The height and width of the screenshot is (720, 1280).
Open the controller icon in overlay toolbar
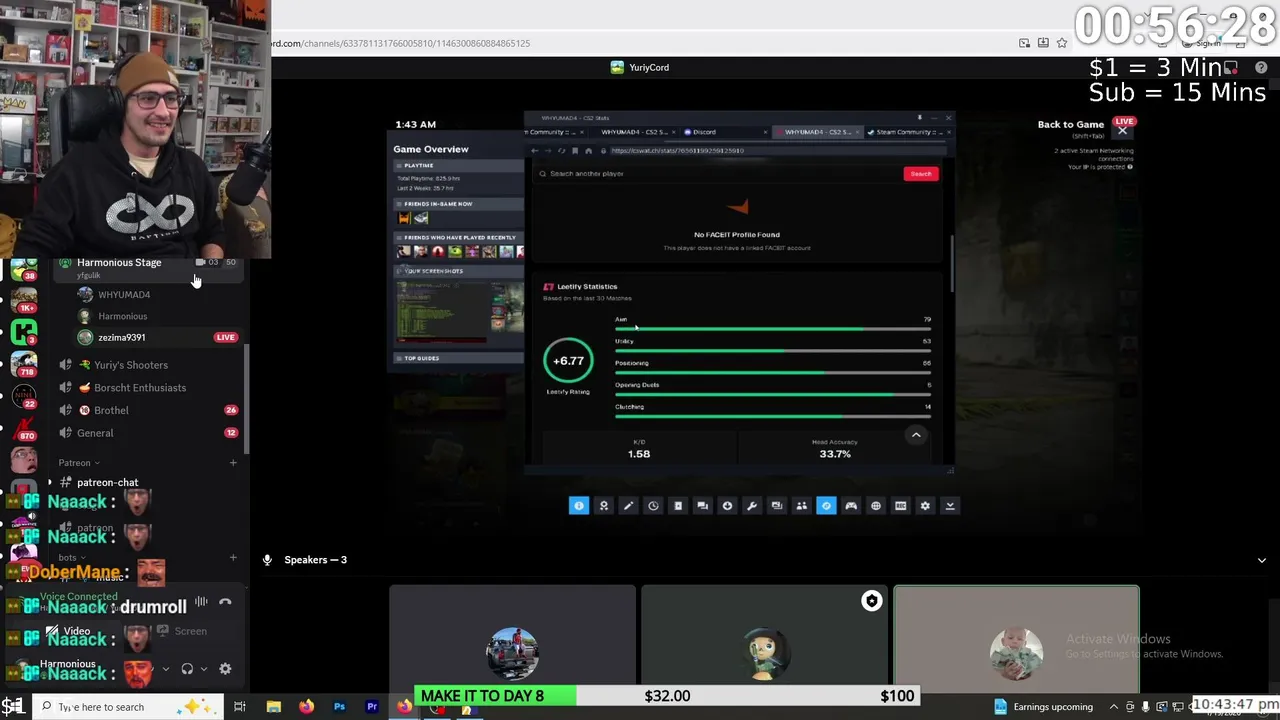coord(851,506)
